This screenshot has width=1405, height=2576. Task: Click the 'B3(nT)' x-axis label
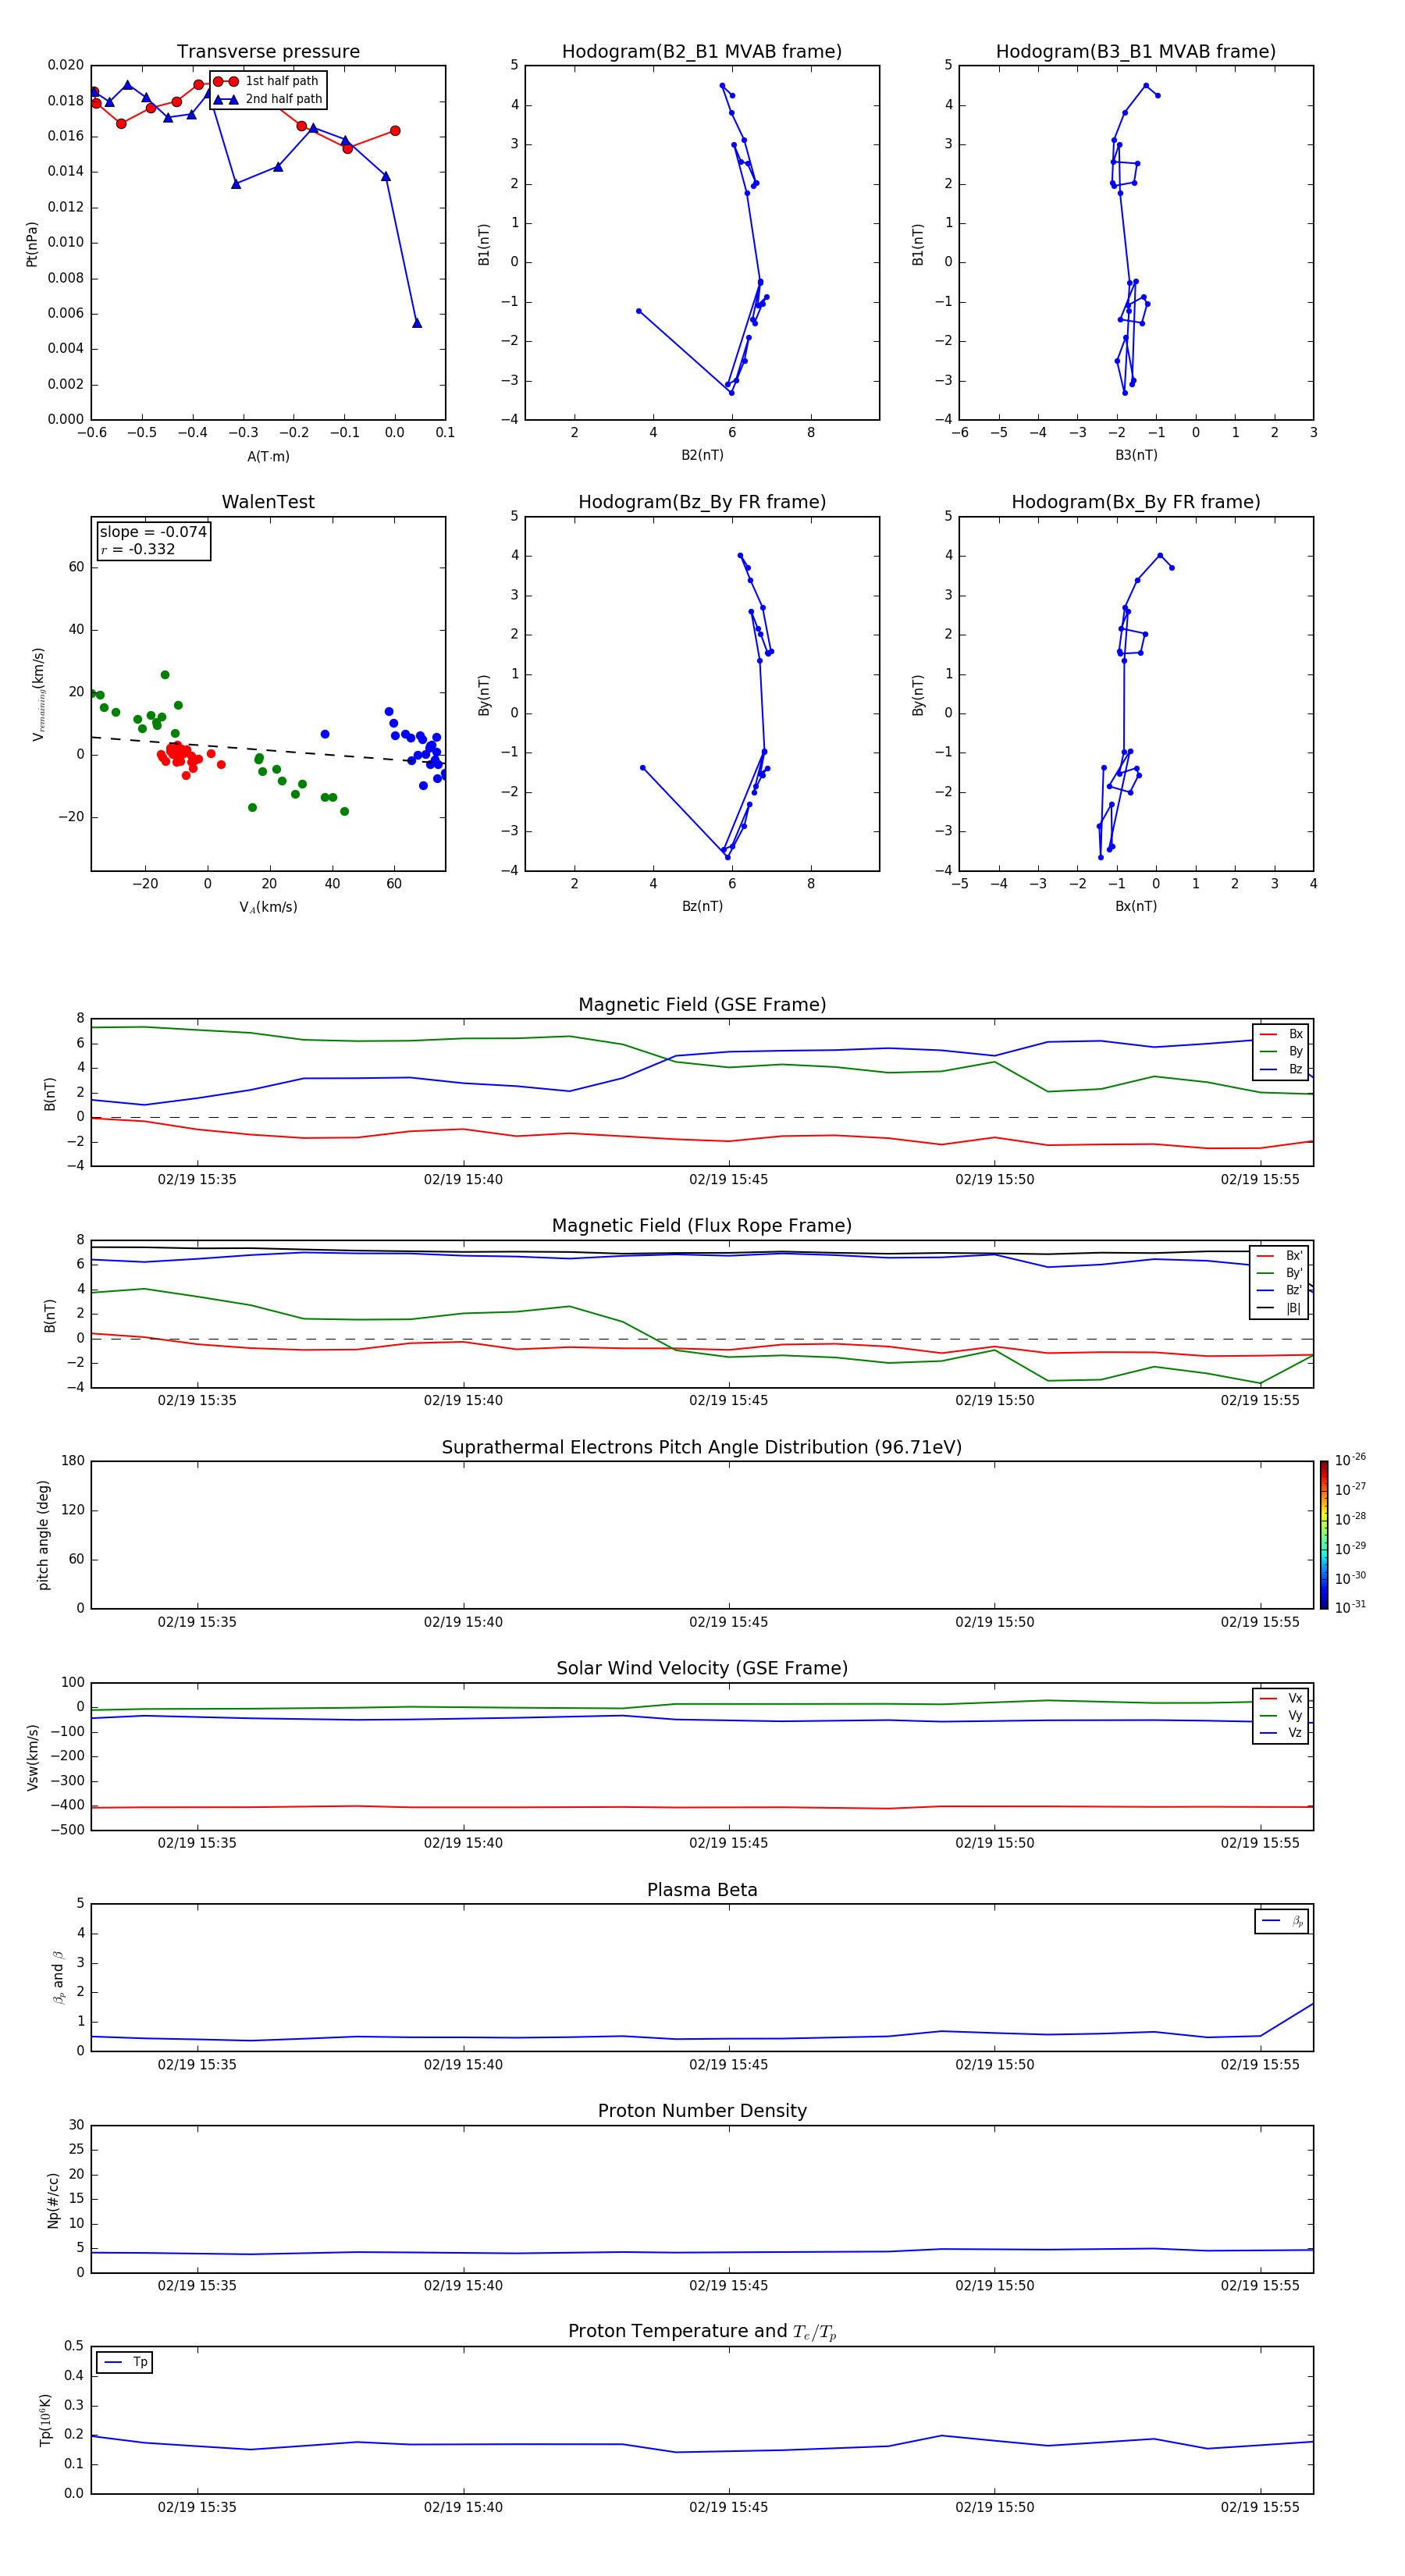pyautogui.click(x=1136, y=455)
